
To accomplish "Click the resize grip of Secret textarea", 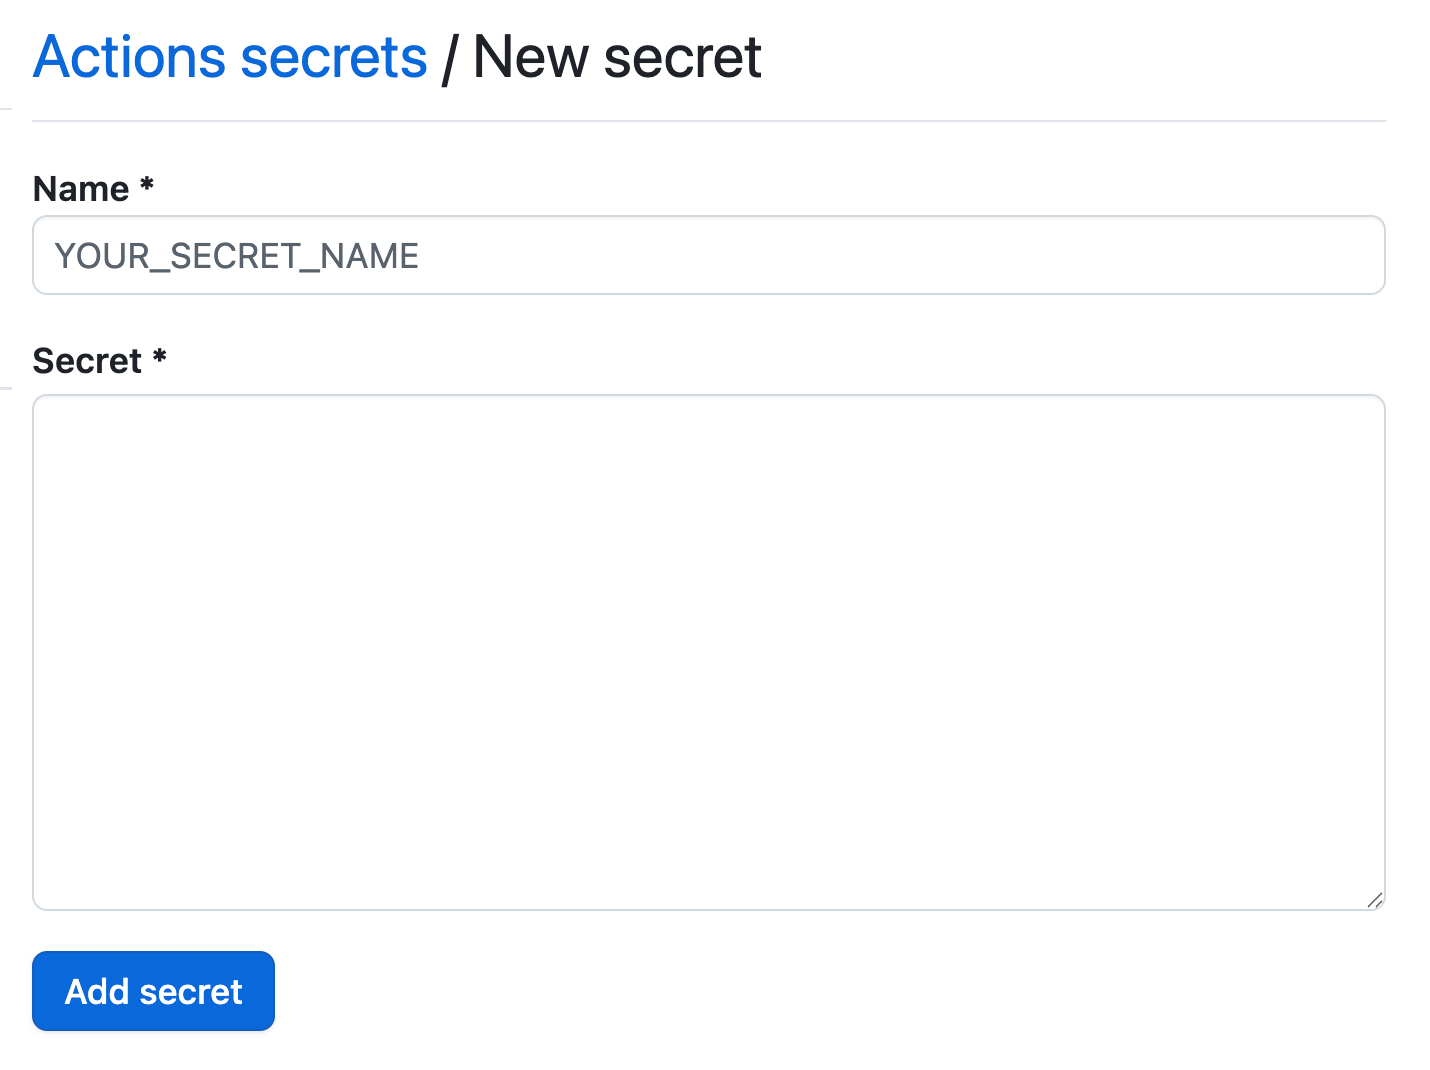I will click(x=1375, y=900).
